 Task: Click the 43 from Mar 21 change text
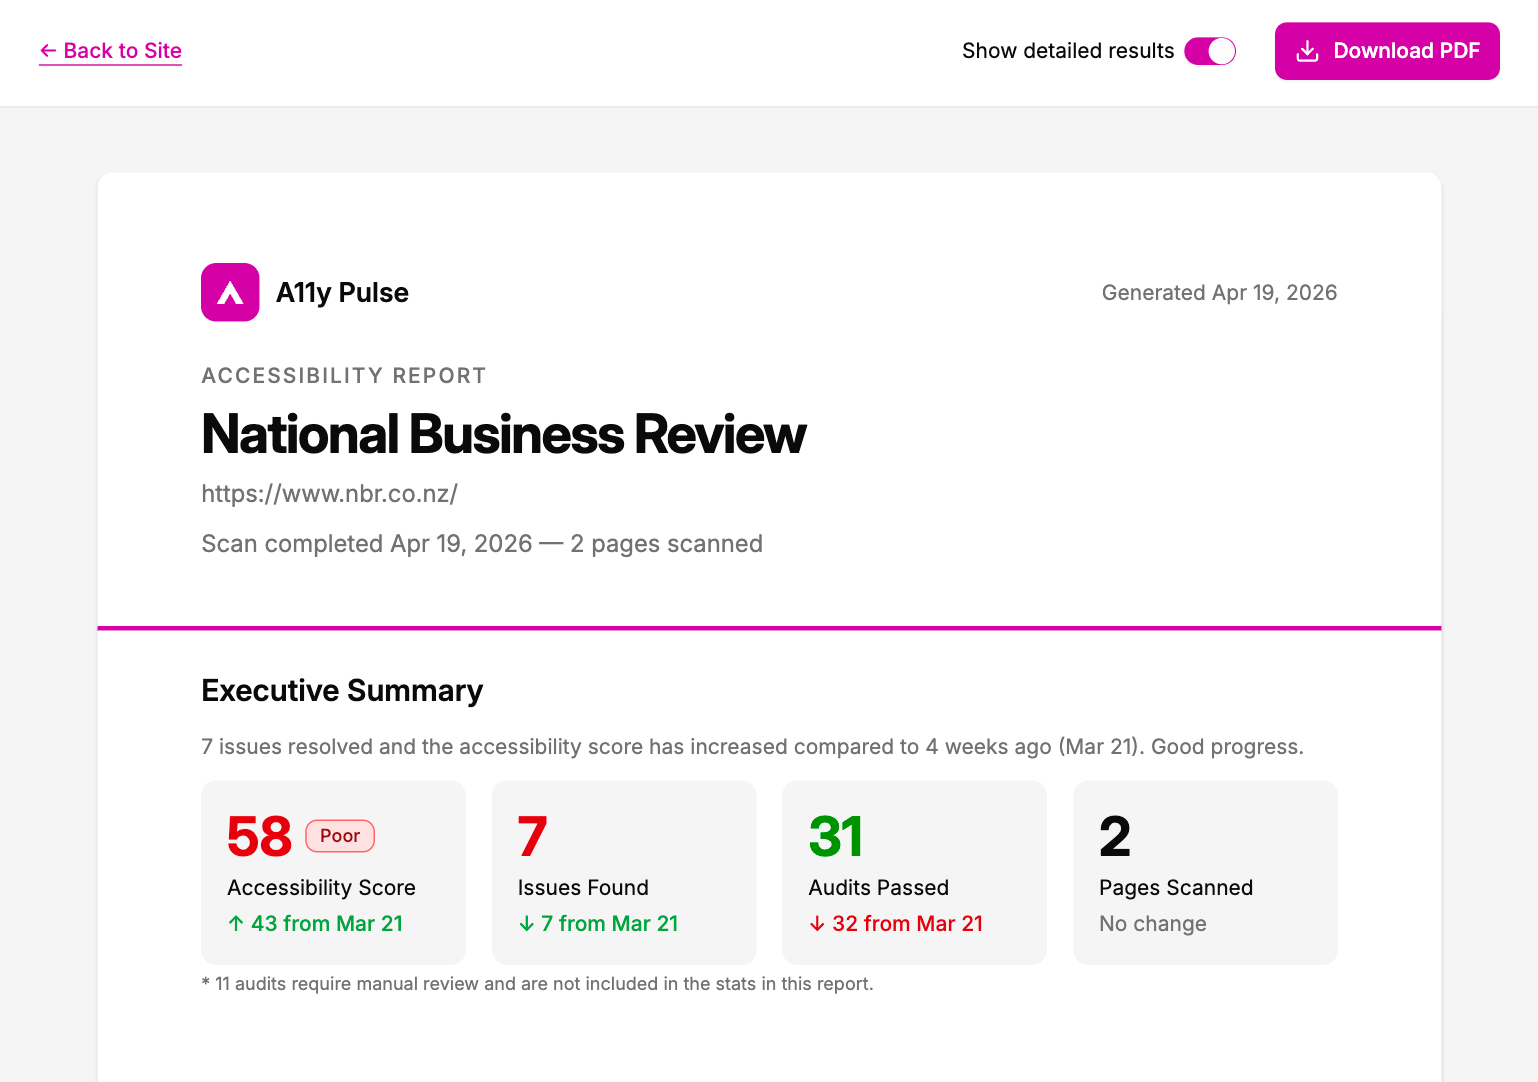coord(326,924)
